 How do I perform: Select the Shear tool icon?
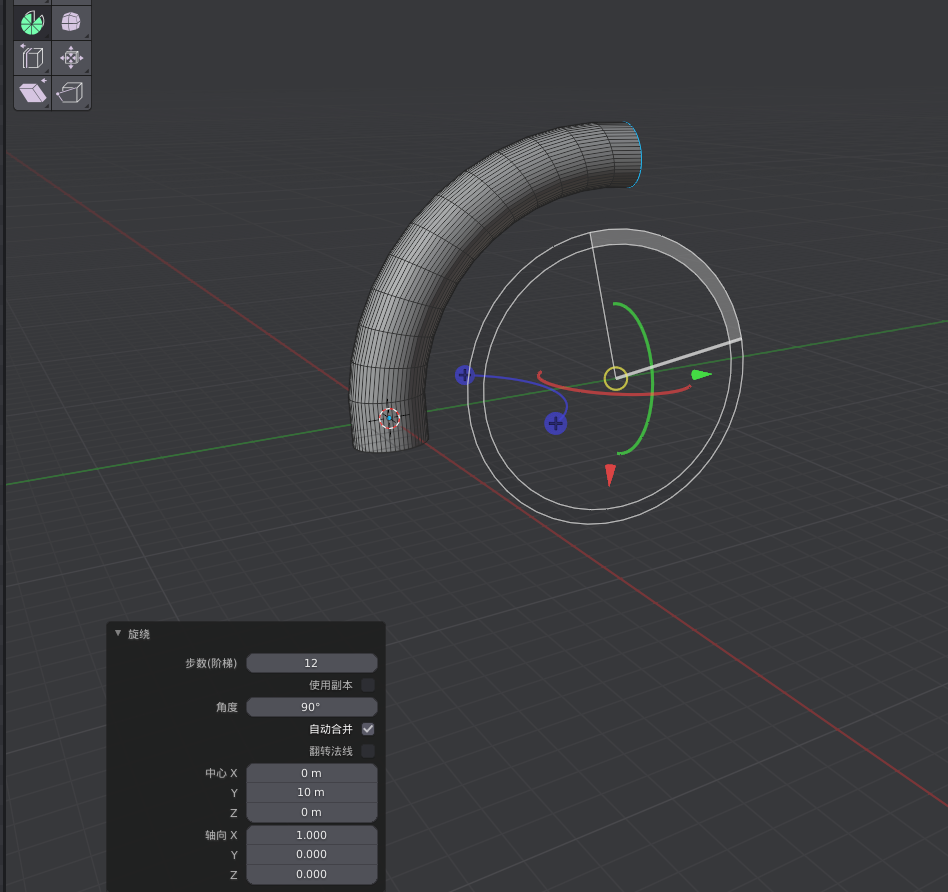[33, 93]
